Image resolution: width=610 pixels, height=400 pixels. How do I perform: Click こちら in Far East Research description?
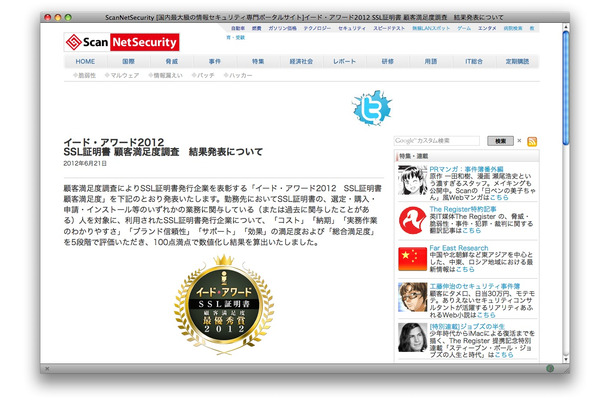click(465, 269)
